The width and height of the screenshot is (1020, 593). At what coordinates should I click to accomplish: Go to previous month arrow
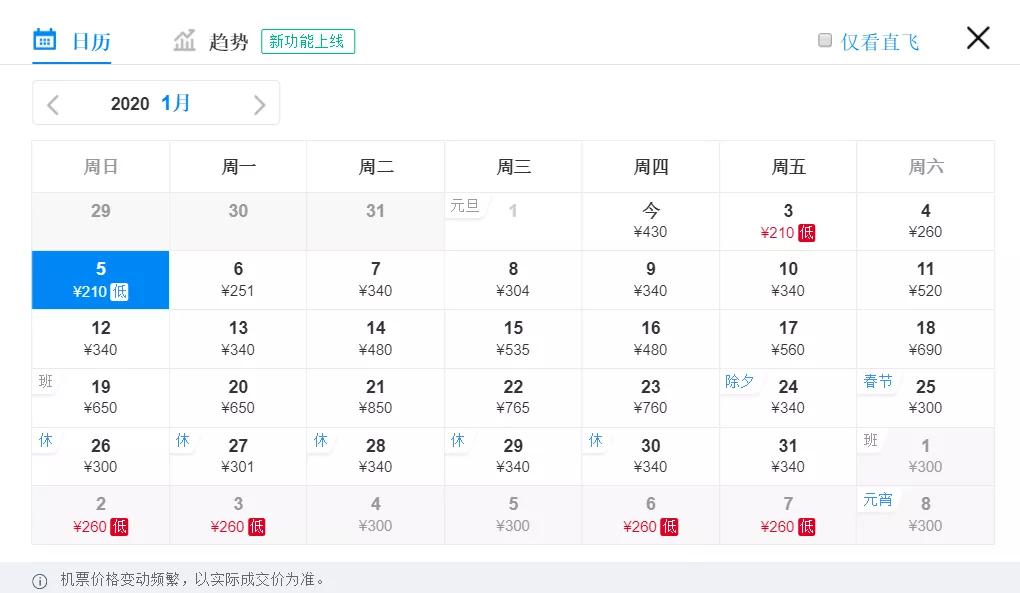53,104
